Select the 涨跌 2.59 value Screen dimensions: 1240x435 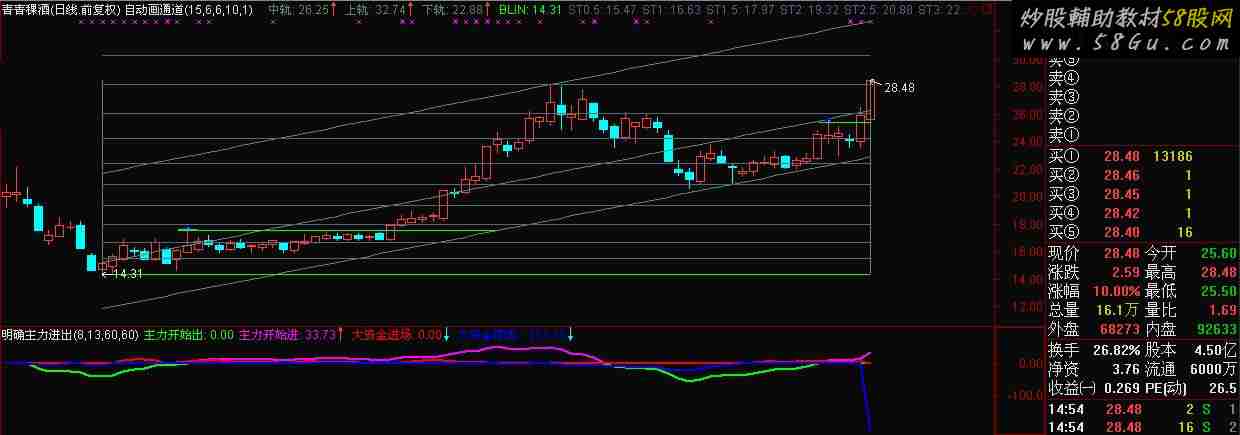coord(1127,272)
